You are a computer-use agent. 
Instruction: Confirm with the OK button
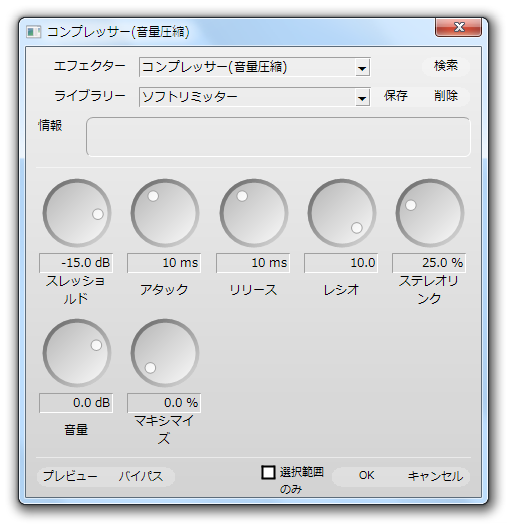tap(366, 476)
